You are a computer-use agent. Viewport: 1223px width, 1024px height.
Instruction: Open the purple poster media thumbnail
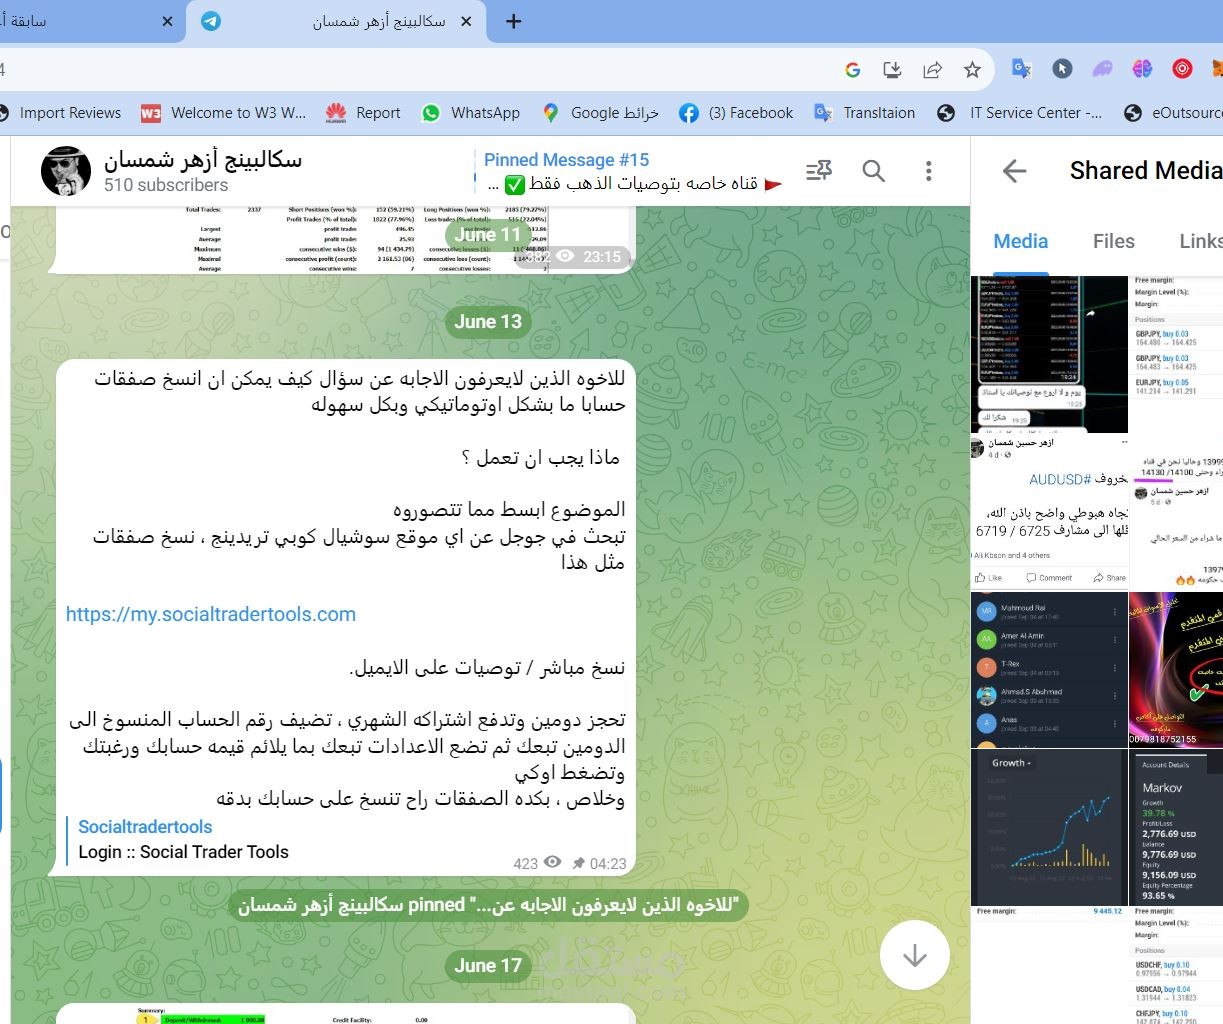(1177, 669)
